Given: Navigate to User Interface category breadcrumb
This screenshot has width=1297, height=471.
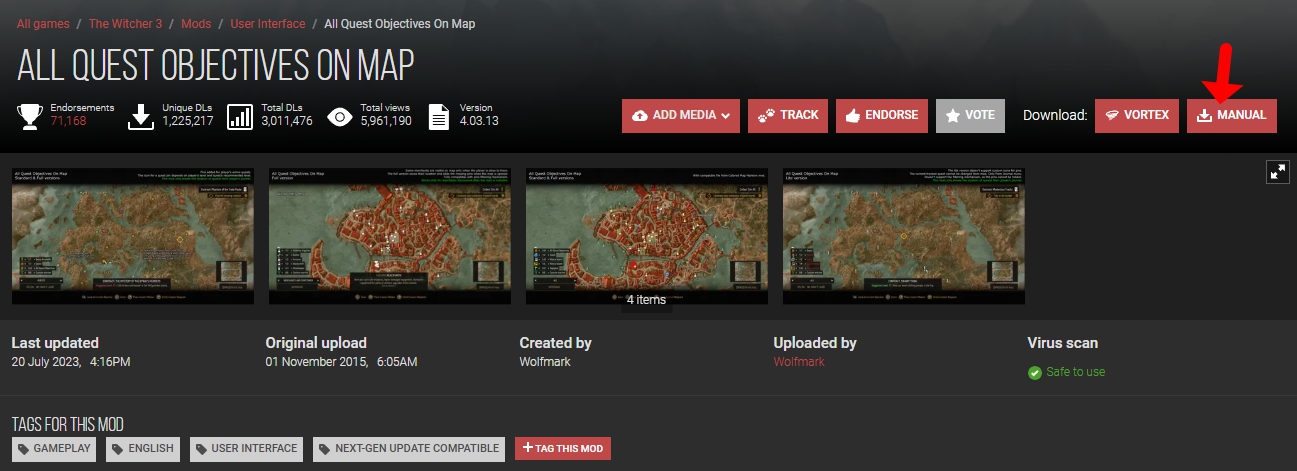Looking at the screenshot, I should (268, 23).
